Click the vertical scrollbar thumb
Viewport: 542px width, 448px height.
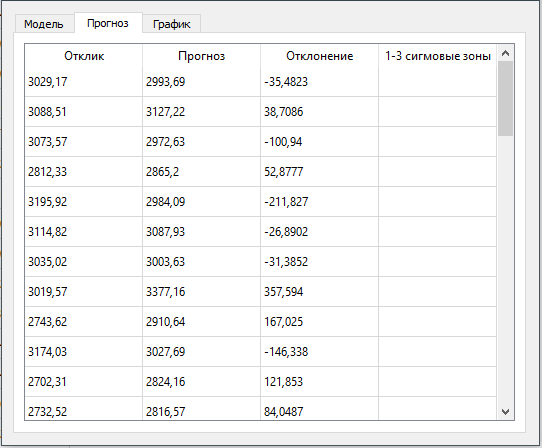pyautogui.click(x=505, y=99)
